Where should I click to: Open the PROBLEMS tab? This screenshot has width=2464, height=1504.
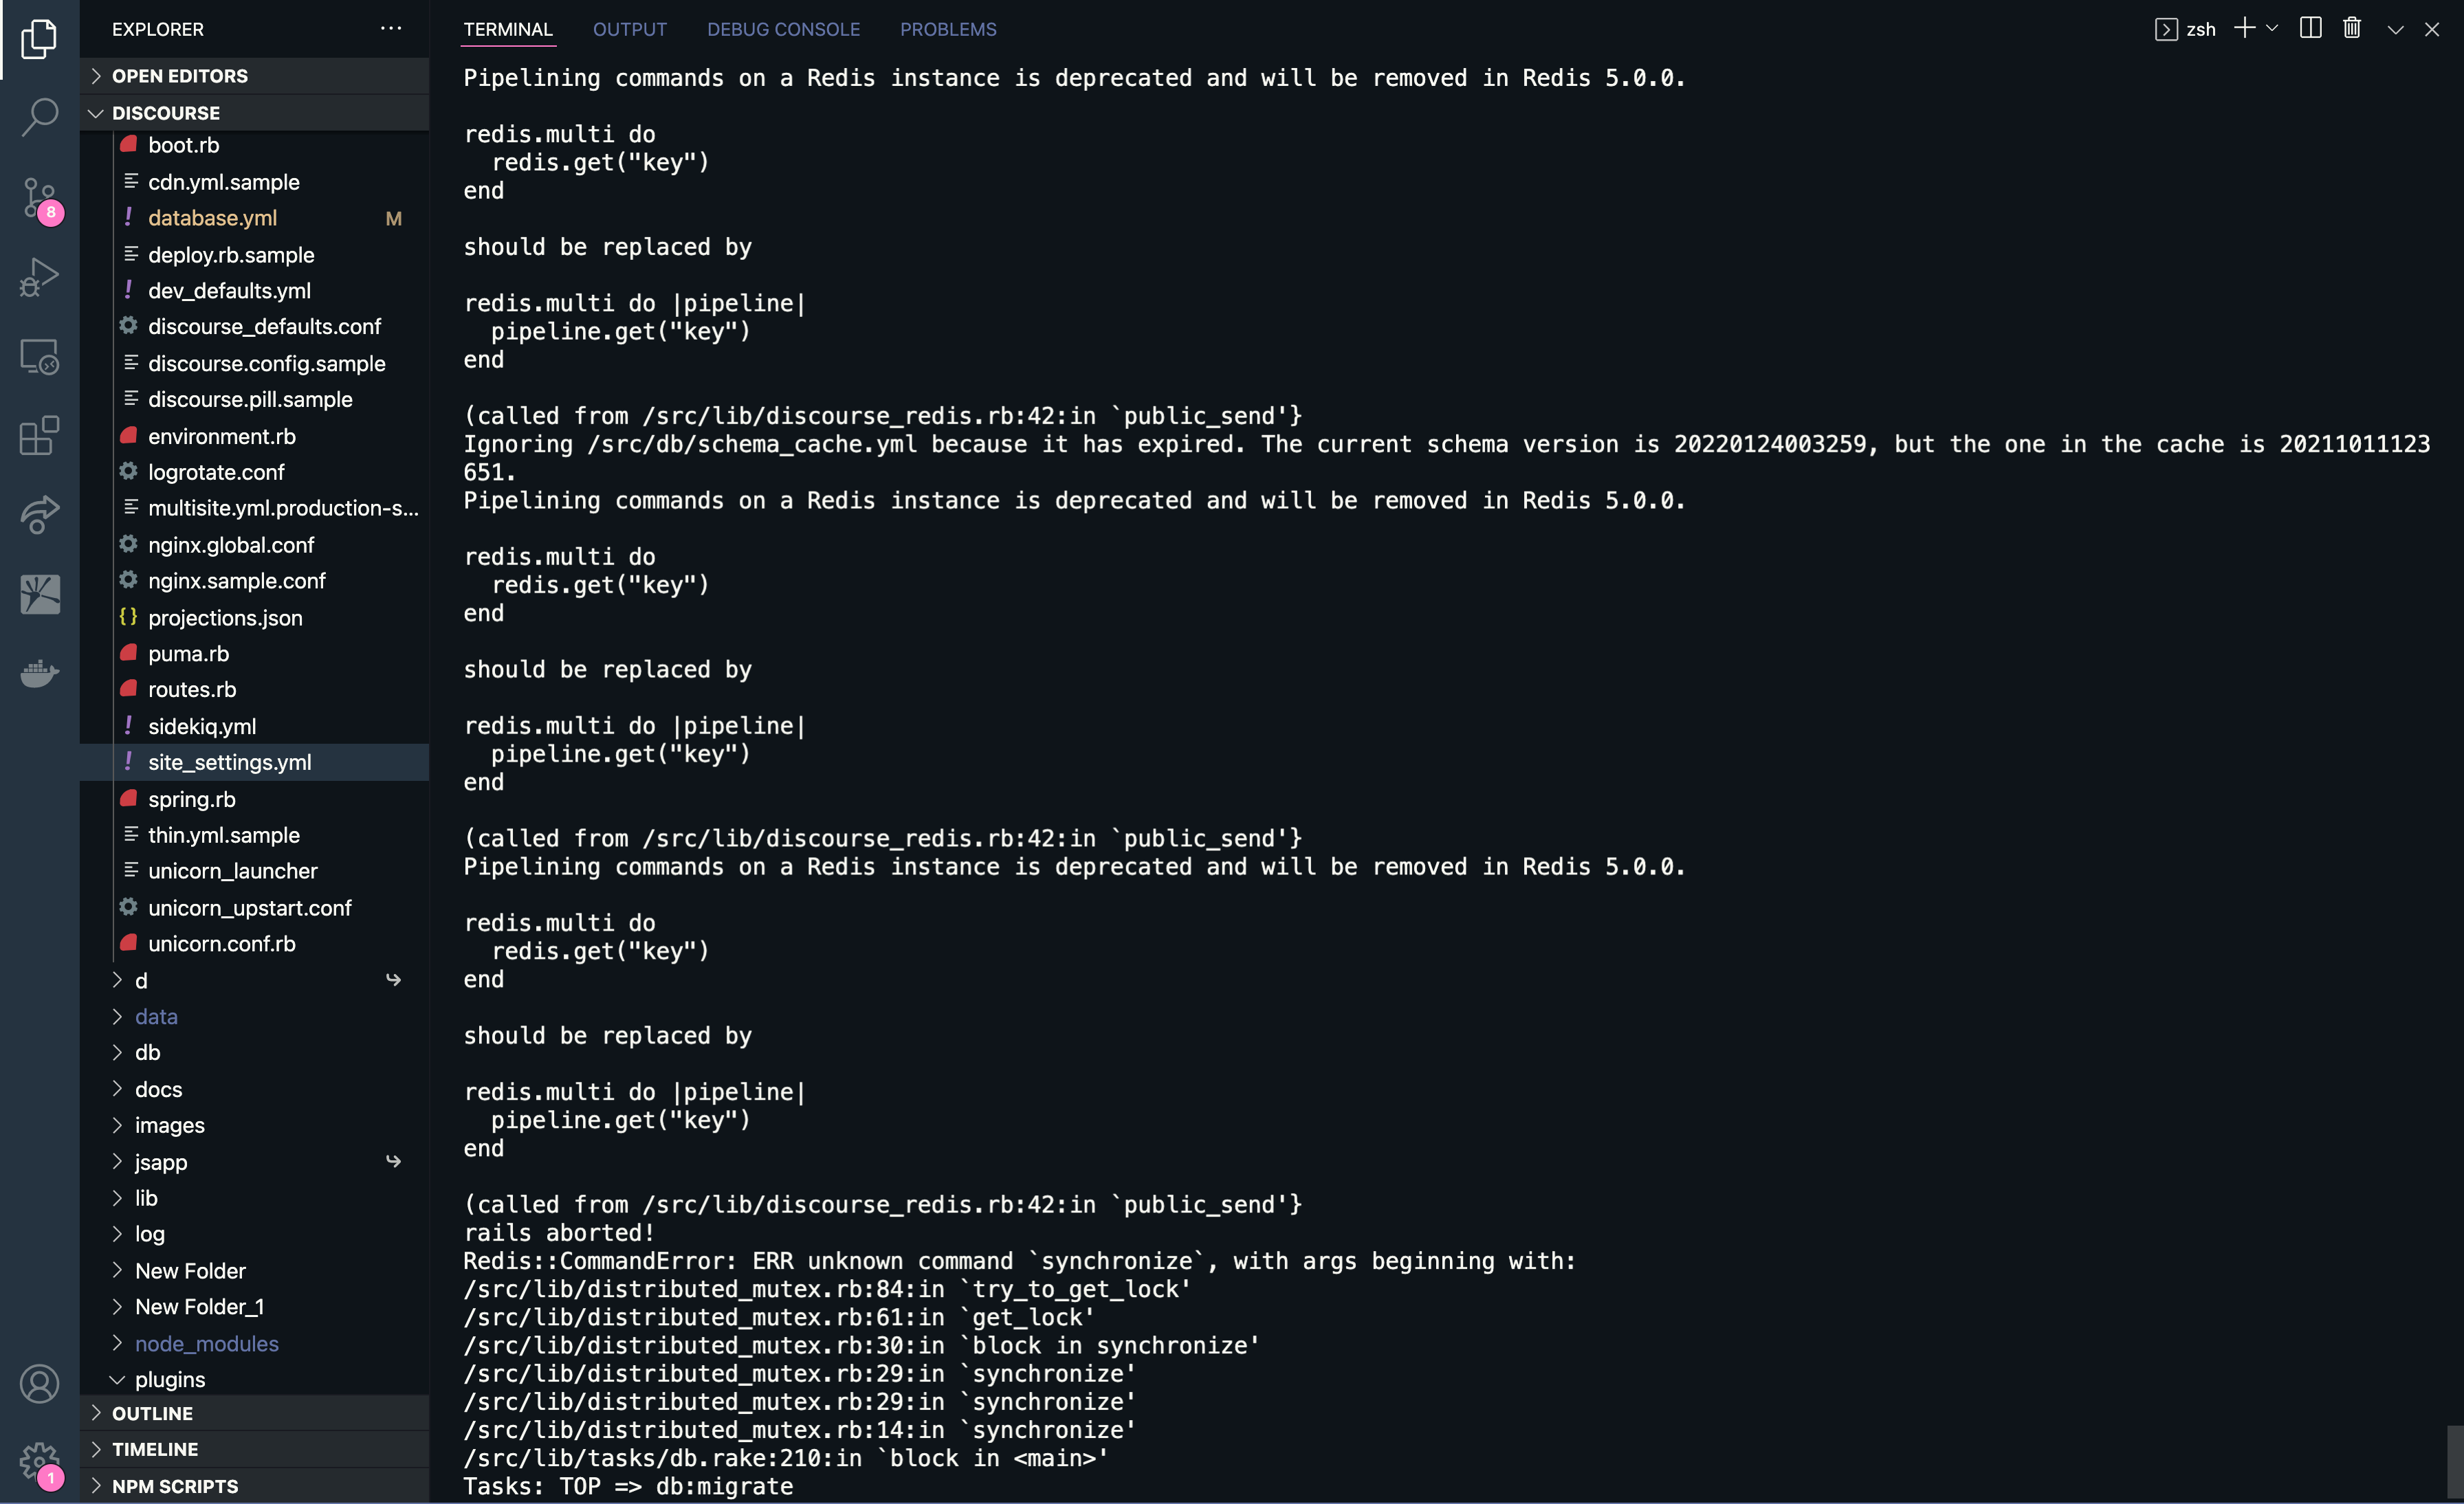[948, 29]
